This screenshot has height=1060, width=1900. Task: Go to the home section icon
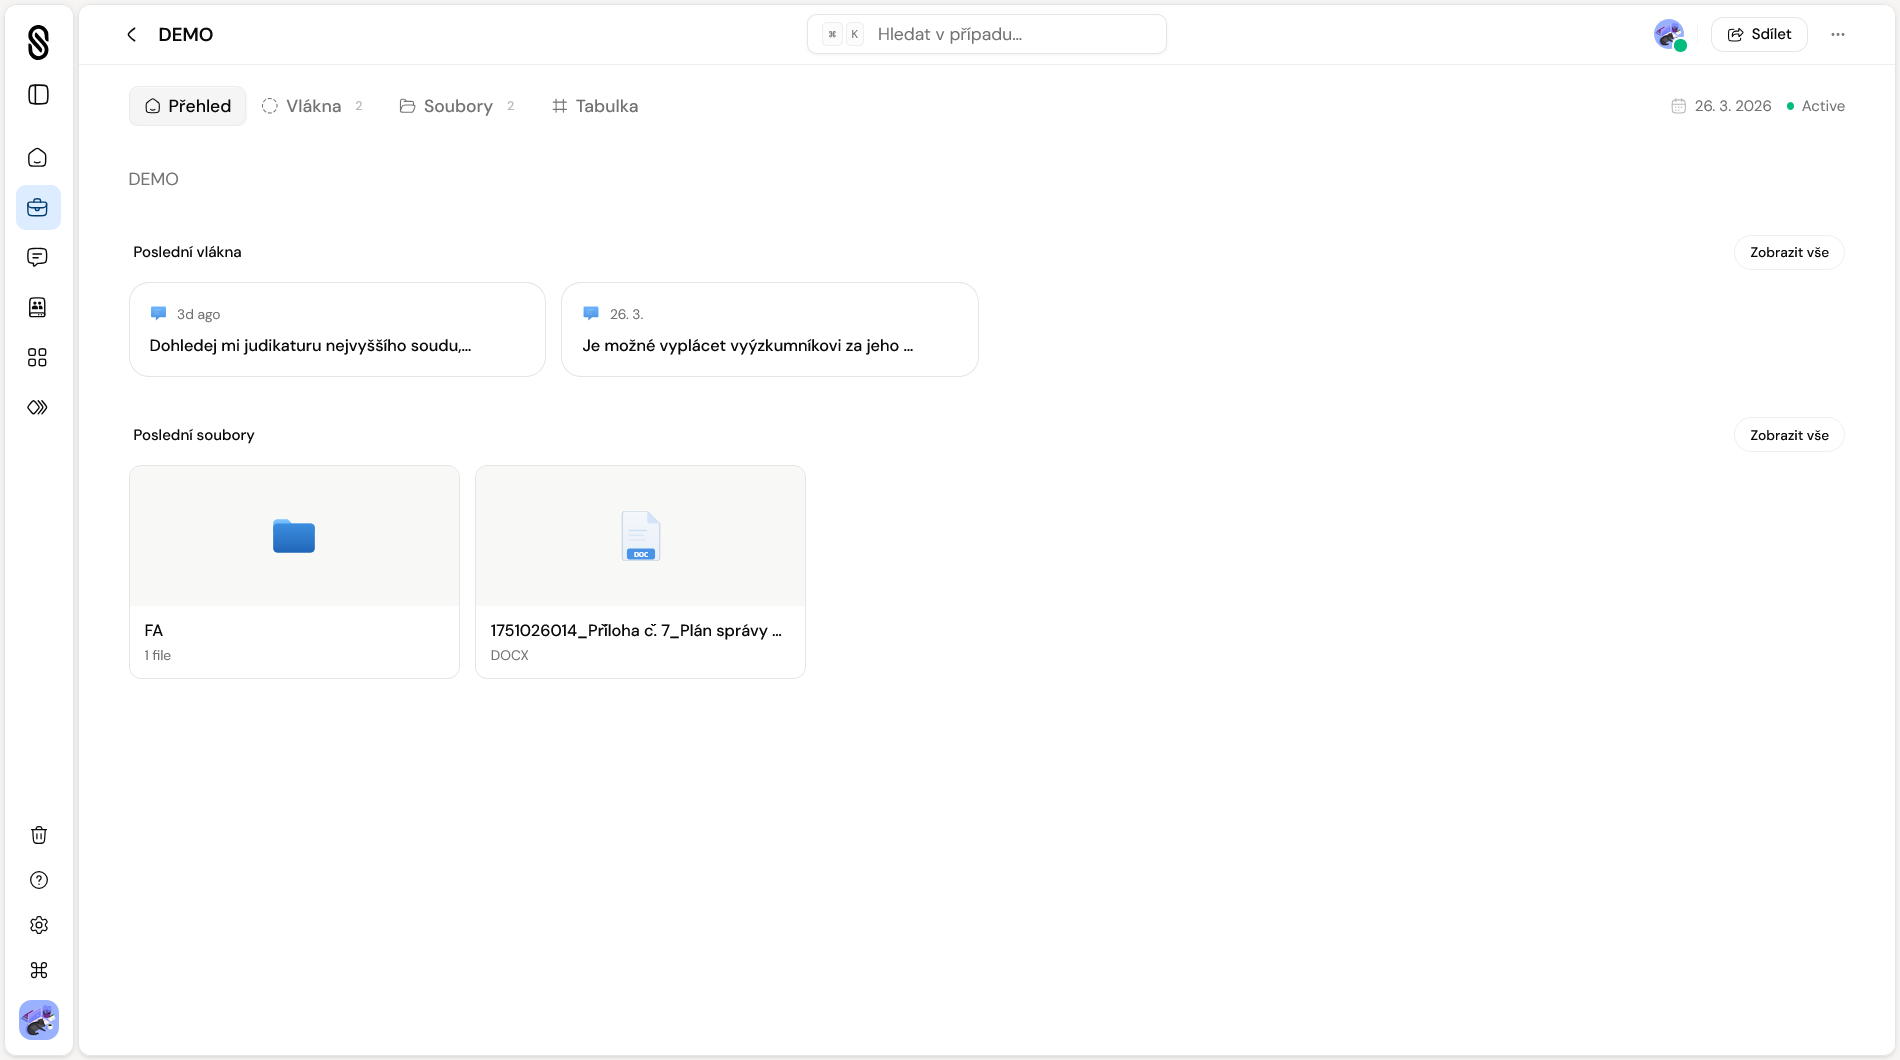(38, 157)
